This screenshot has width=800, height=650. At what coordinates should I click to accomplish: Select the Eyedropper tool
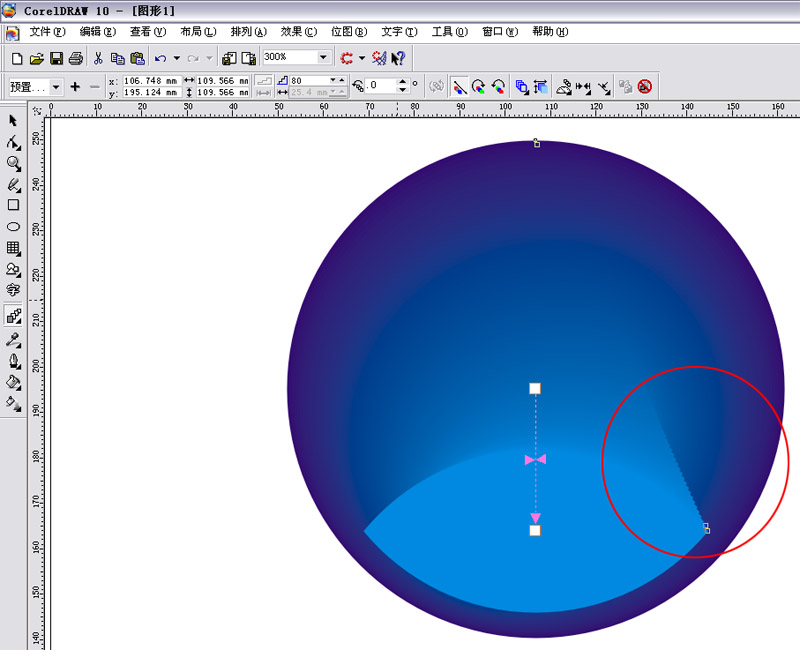click(x=13, y=340)
